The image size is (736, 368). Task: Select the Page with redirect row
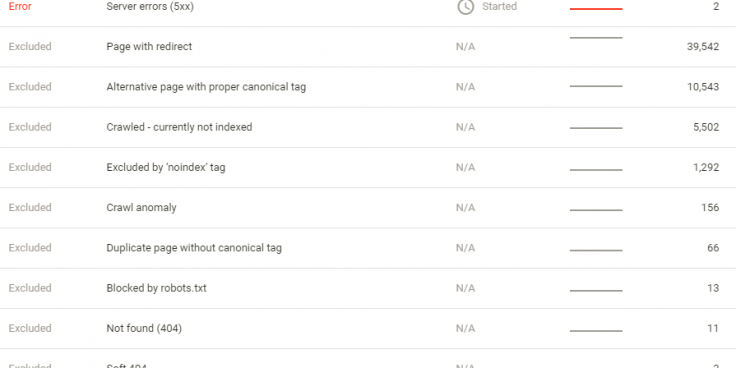click(368, 47)
